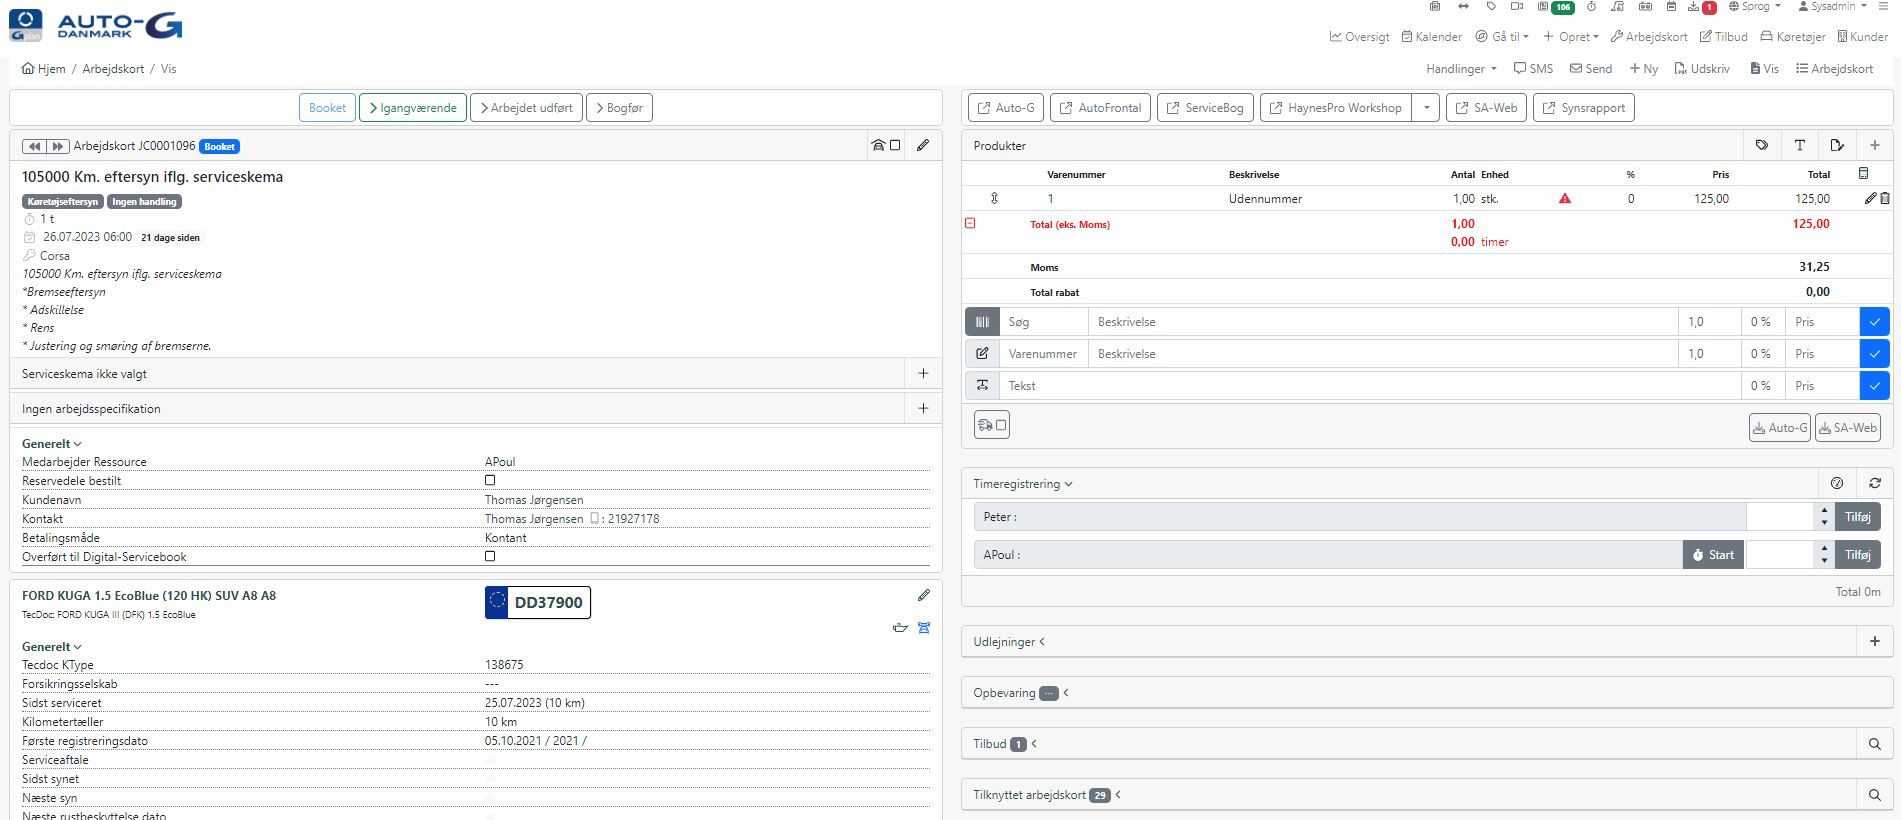This screenshot has height=820, width=1901.
Task: Open dropdown arrow beside HaynesPro Workshop
Action: pos(1426,108)
